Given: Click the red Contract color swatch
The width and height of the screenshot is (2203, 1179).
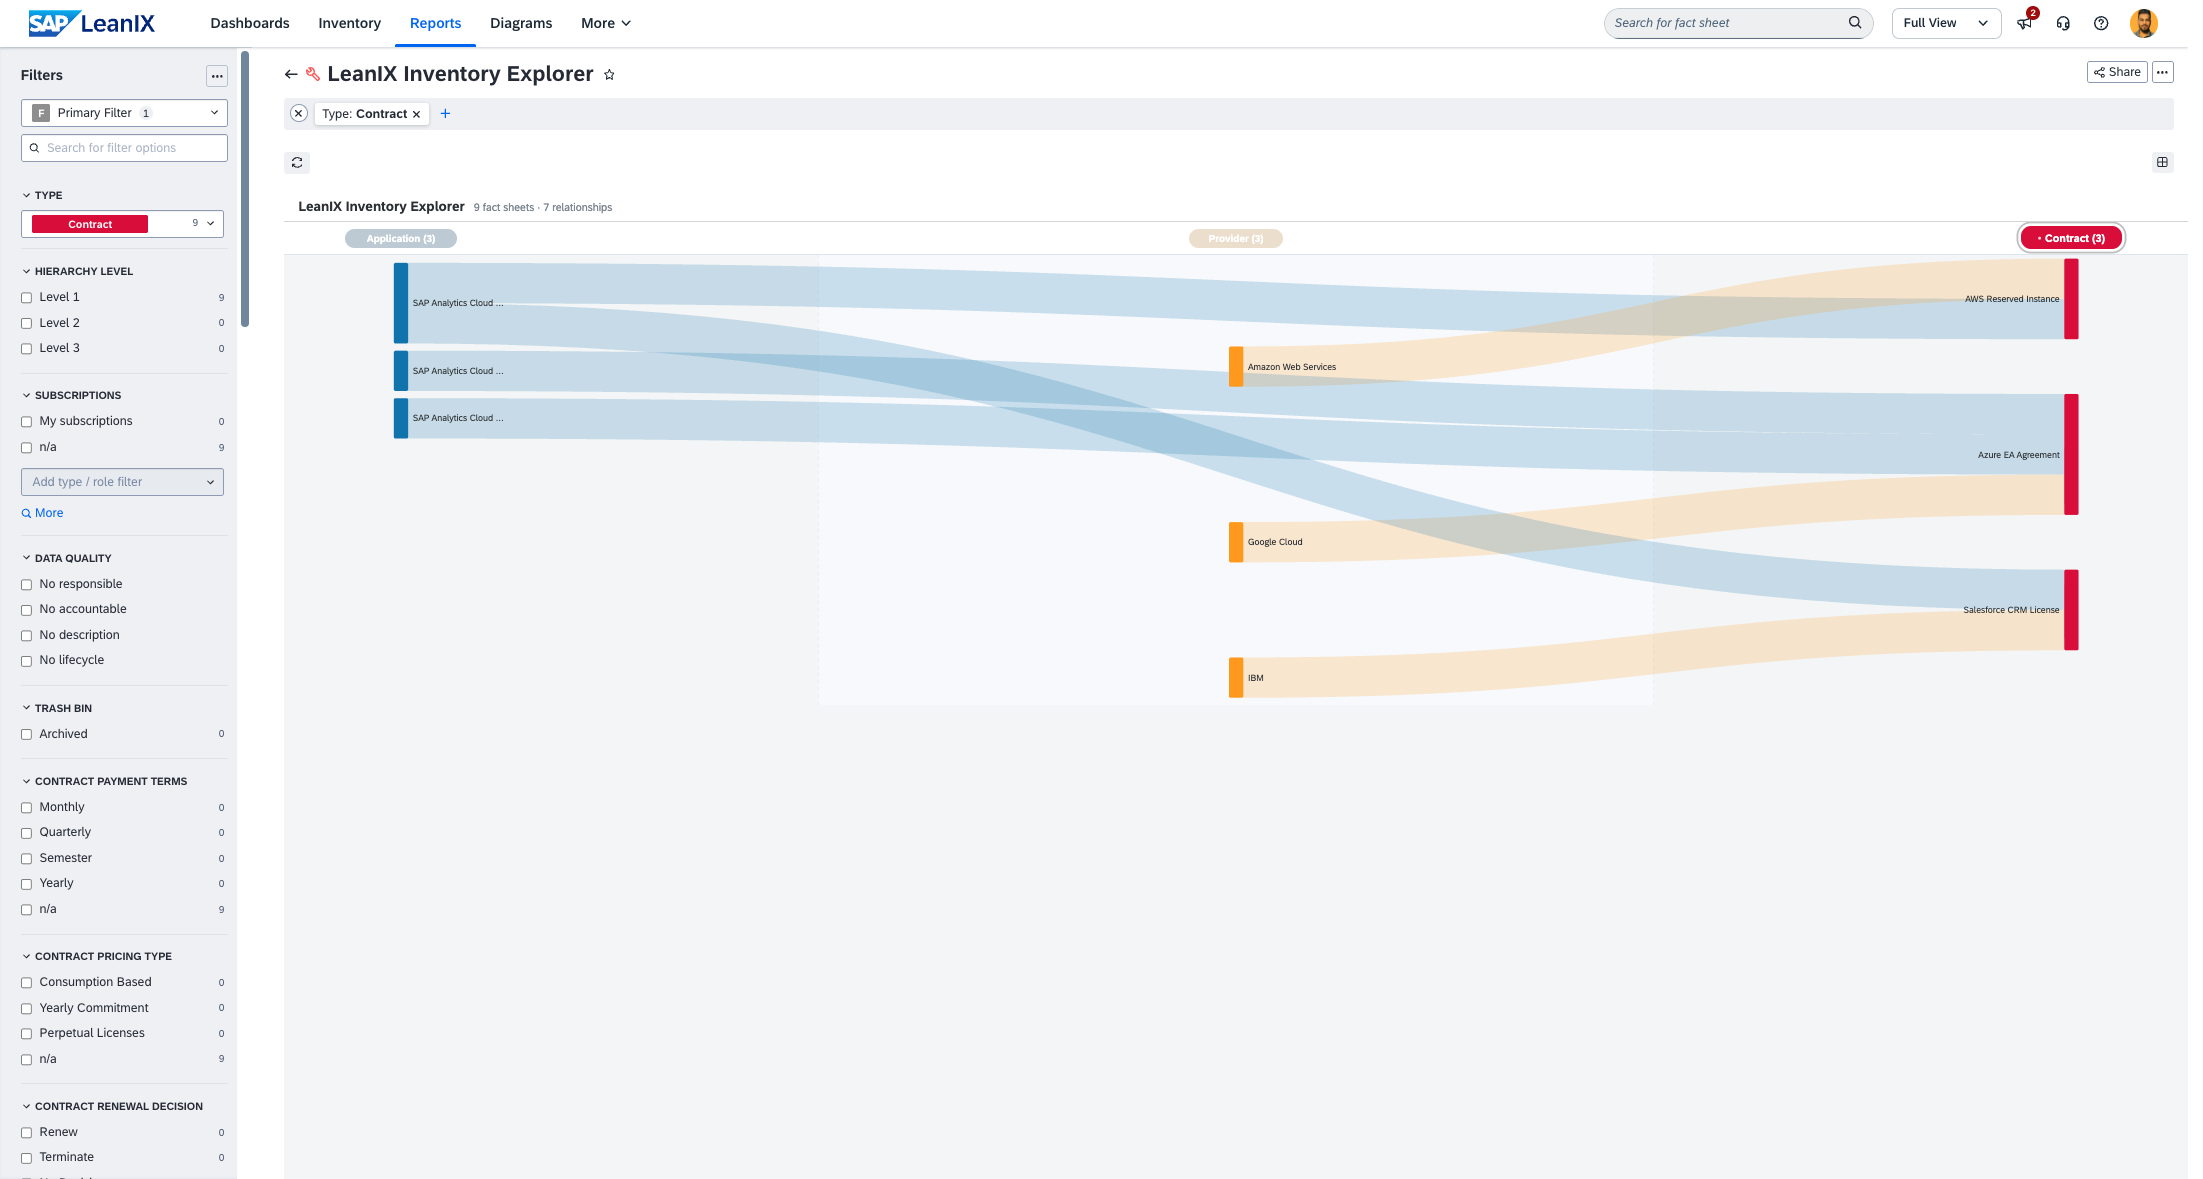Looking at the screenshot, I should (90, 224).
